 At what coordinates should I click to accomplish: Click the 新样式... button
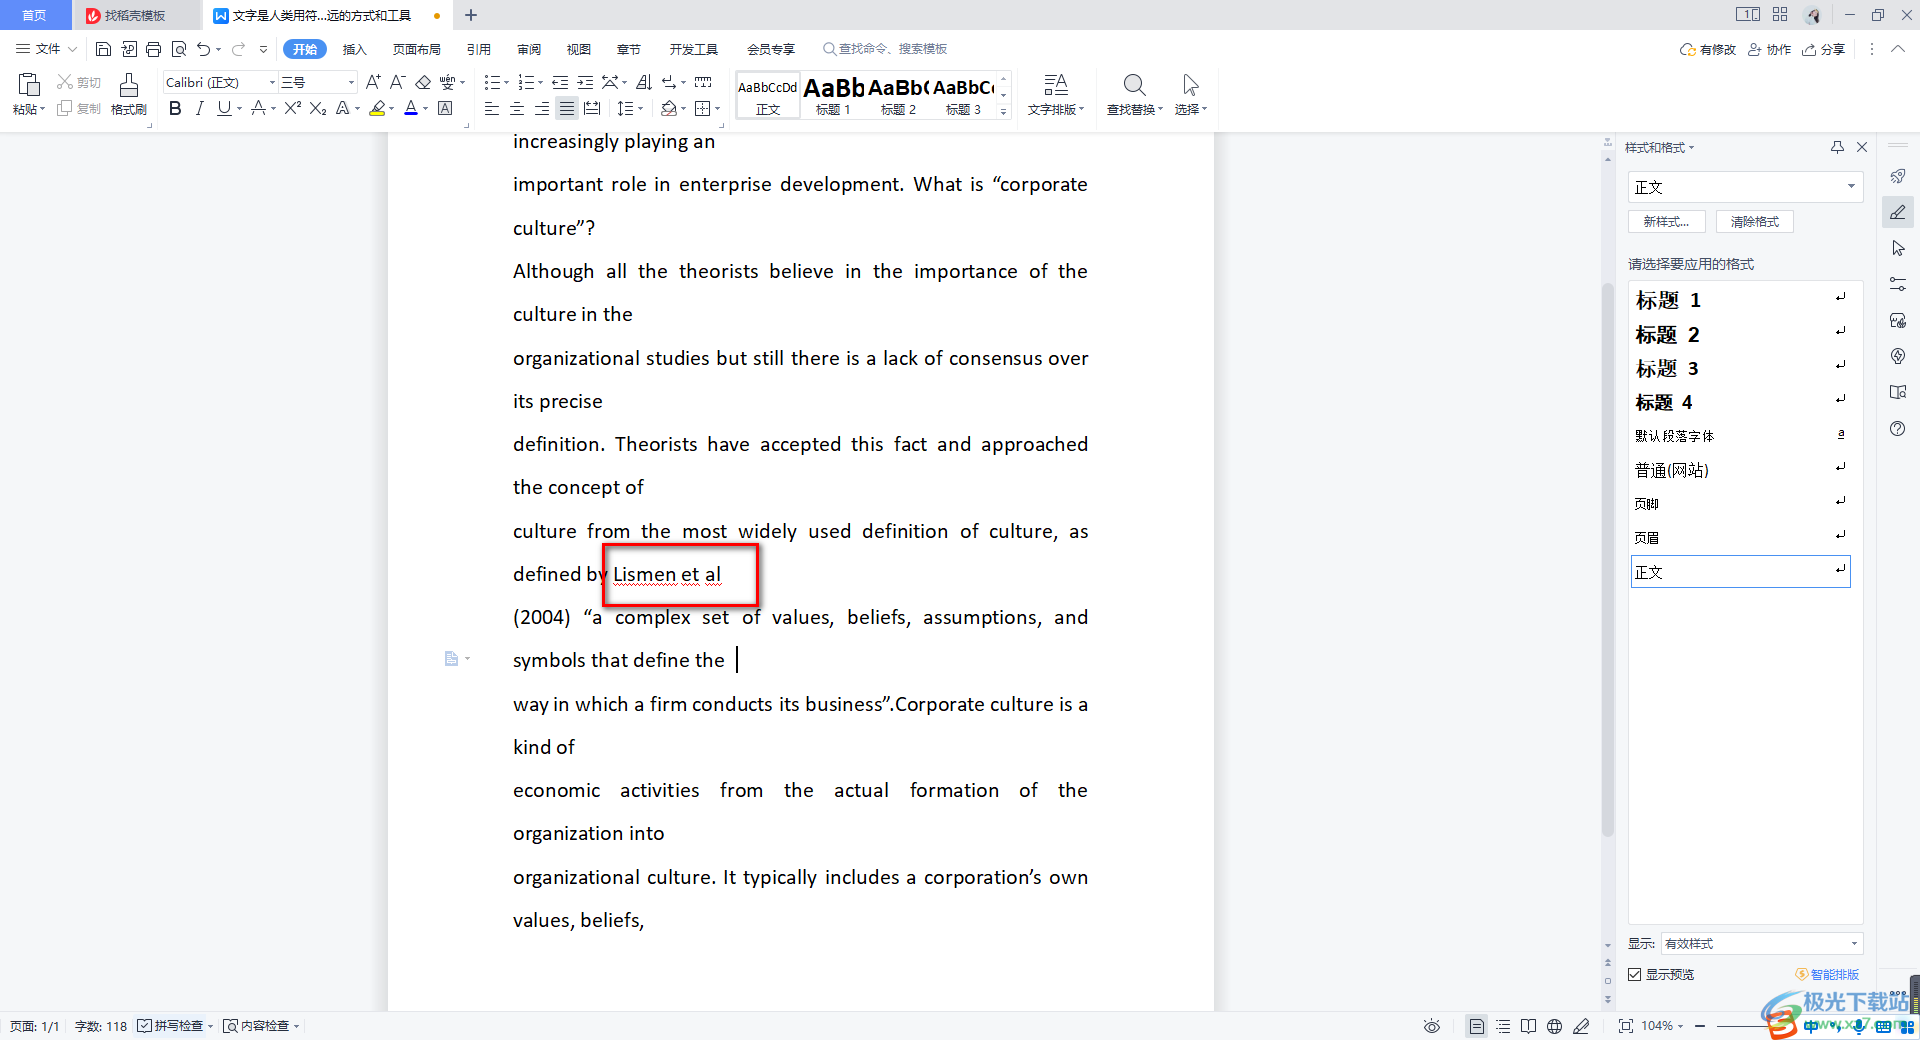1666,221
